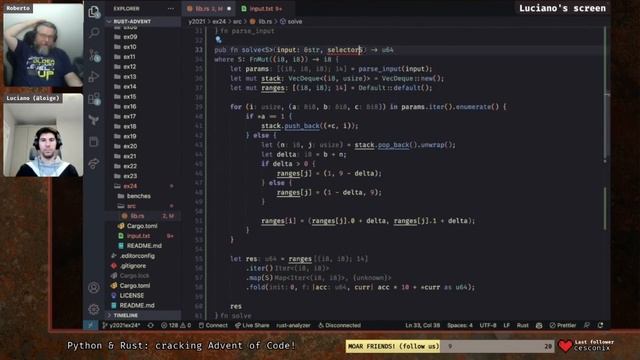This screenshot has height=360, width=640.
Task: Click the unsaved dot on lib.rs tab
Action: click(229, 9)
